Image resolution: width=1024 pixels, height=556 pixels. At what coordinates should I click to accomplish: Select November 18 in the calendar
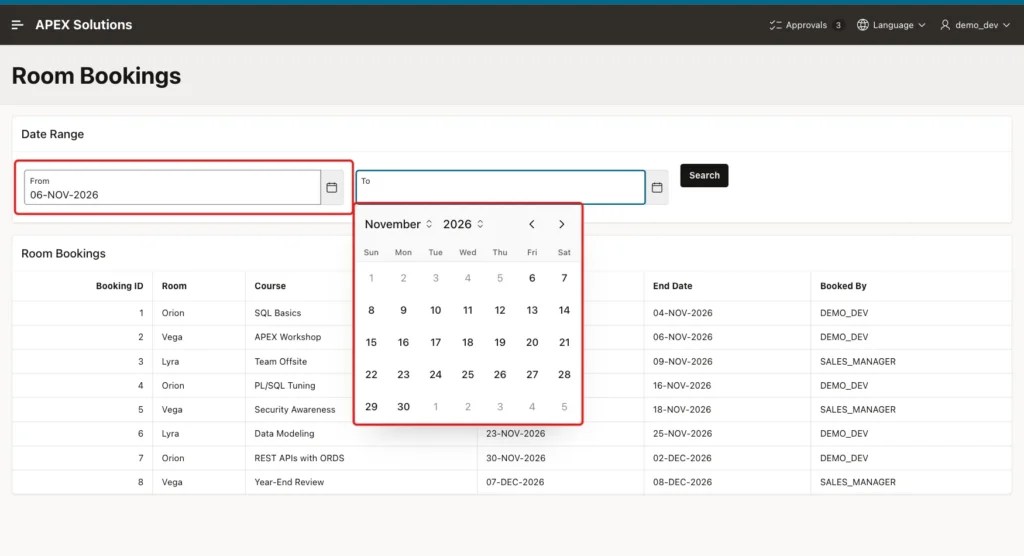pos(468,342)
